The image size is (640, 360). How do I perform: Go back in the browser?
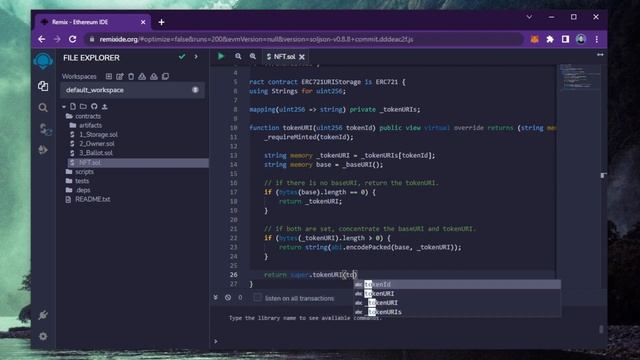[x=42, y=39]
